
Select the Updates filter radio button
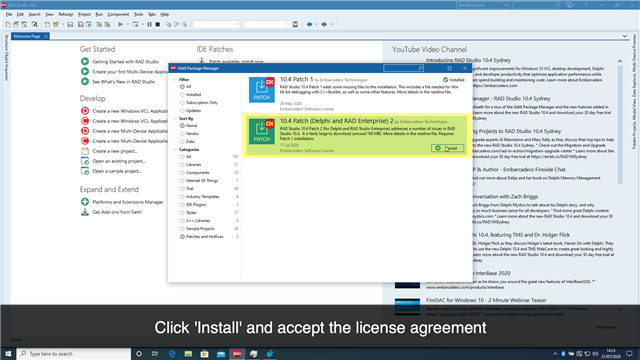[x=182, y=111]
